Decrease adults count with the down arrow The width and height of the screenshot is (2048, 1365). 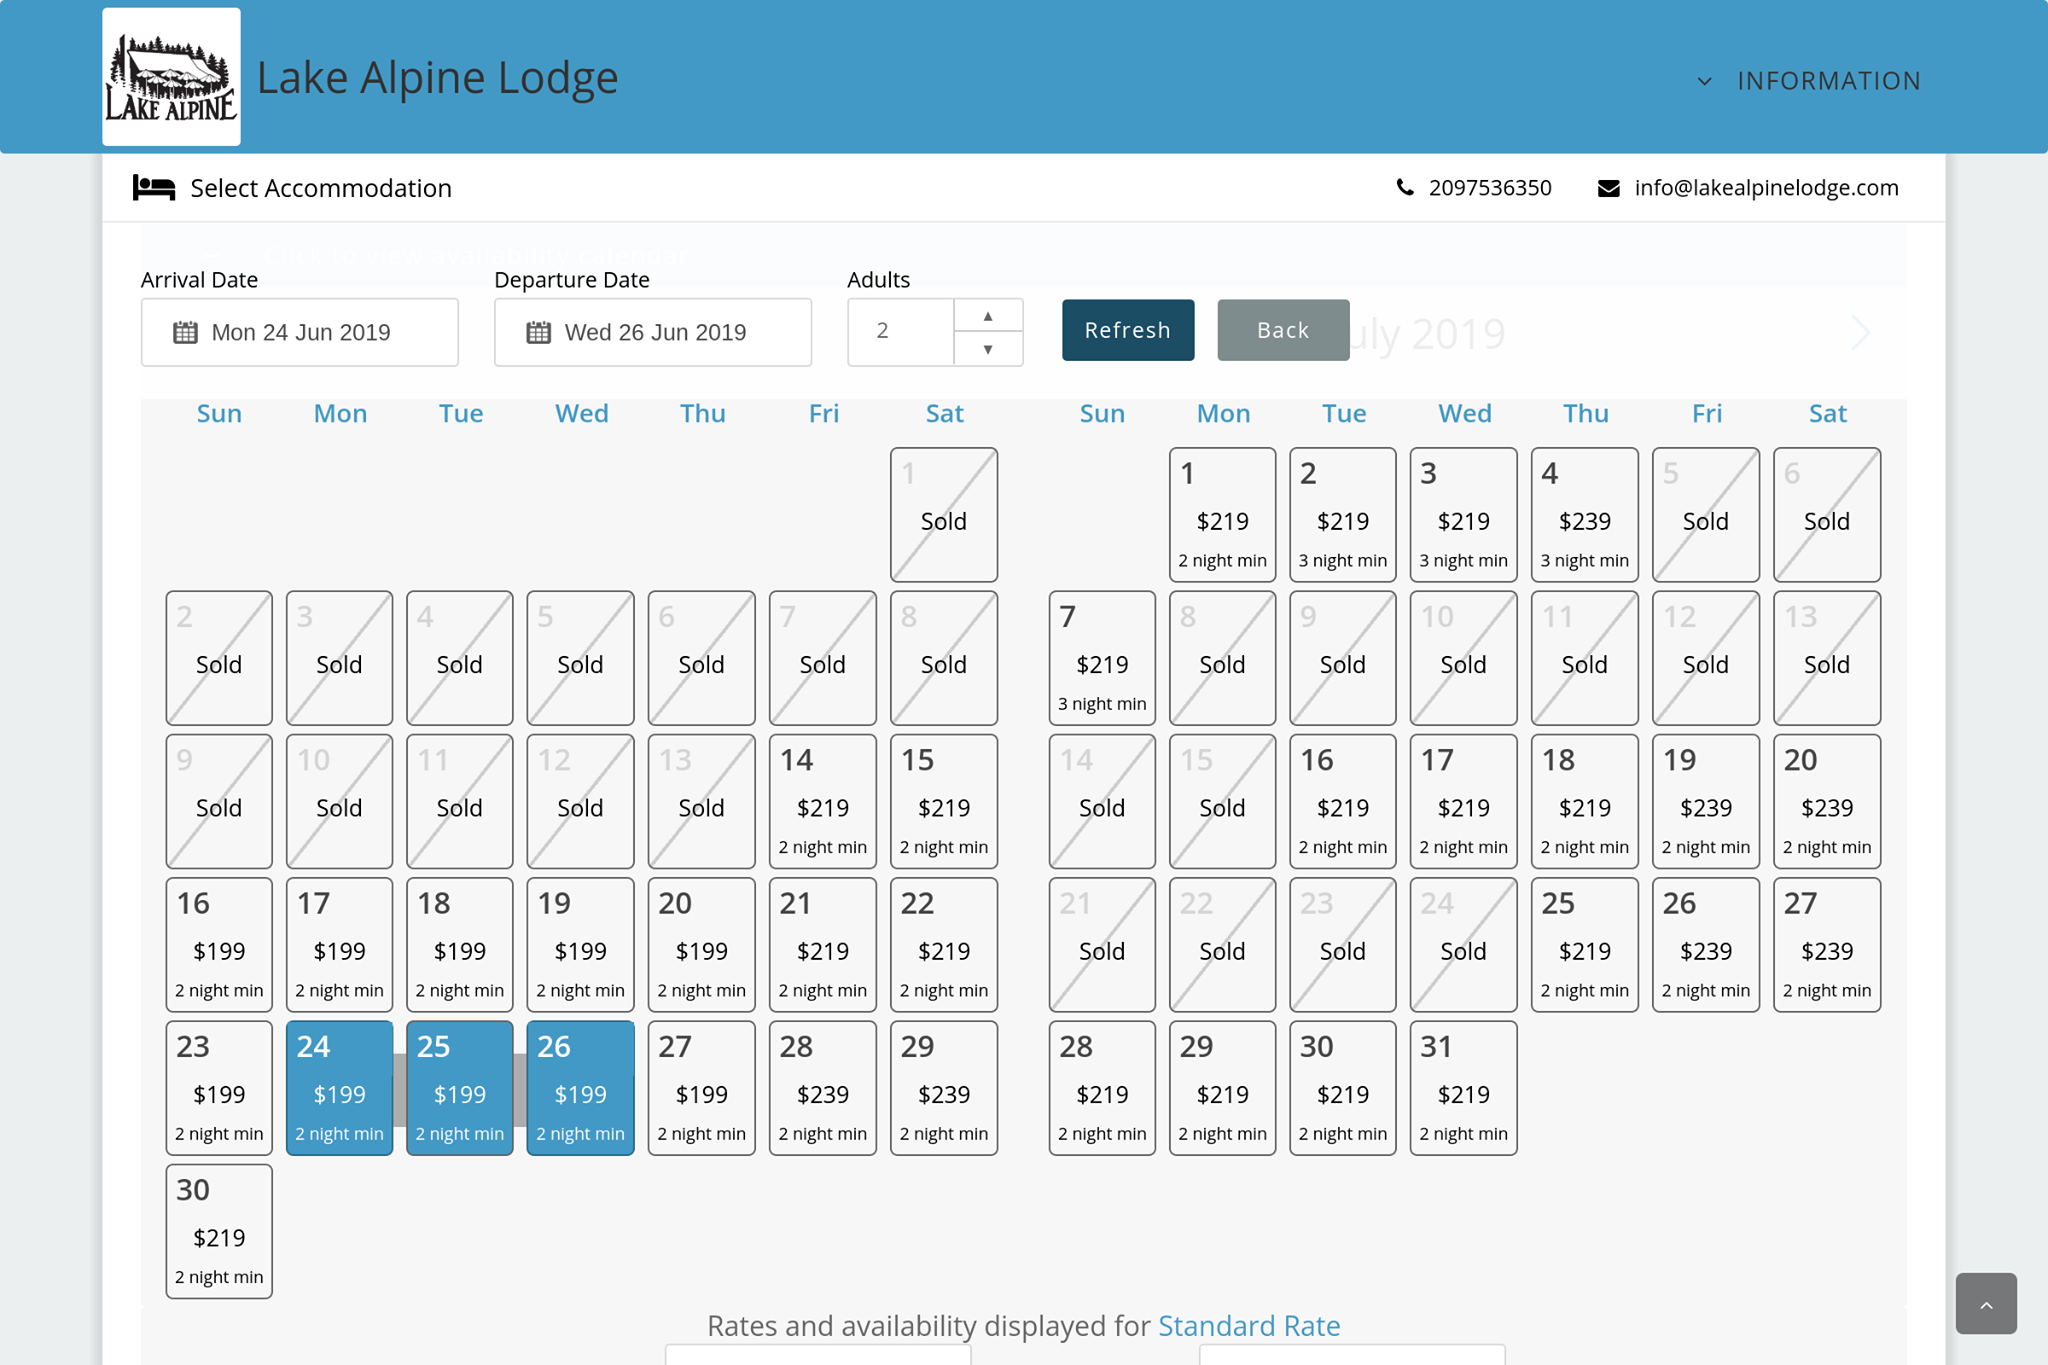pos(987,349)
